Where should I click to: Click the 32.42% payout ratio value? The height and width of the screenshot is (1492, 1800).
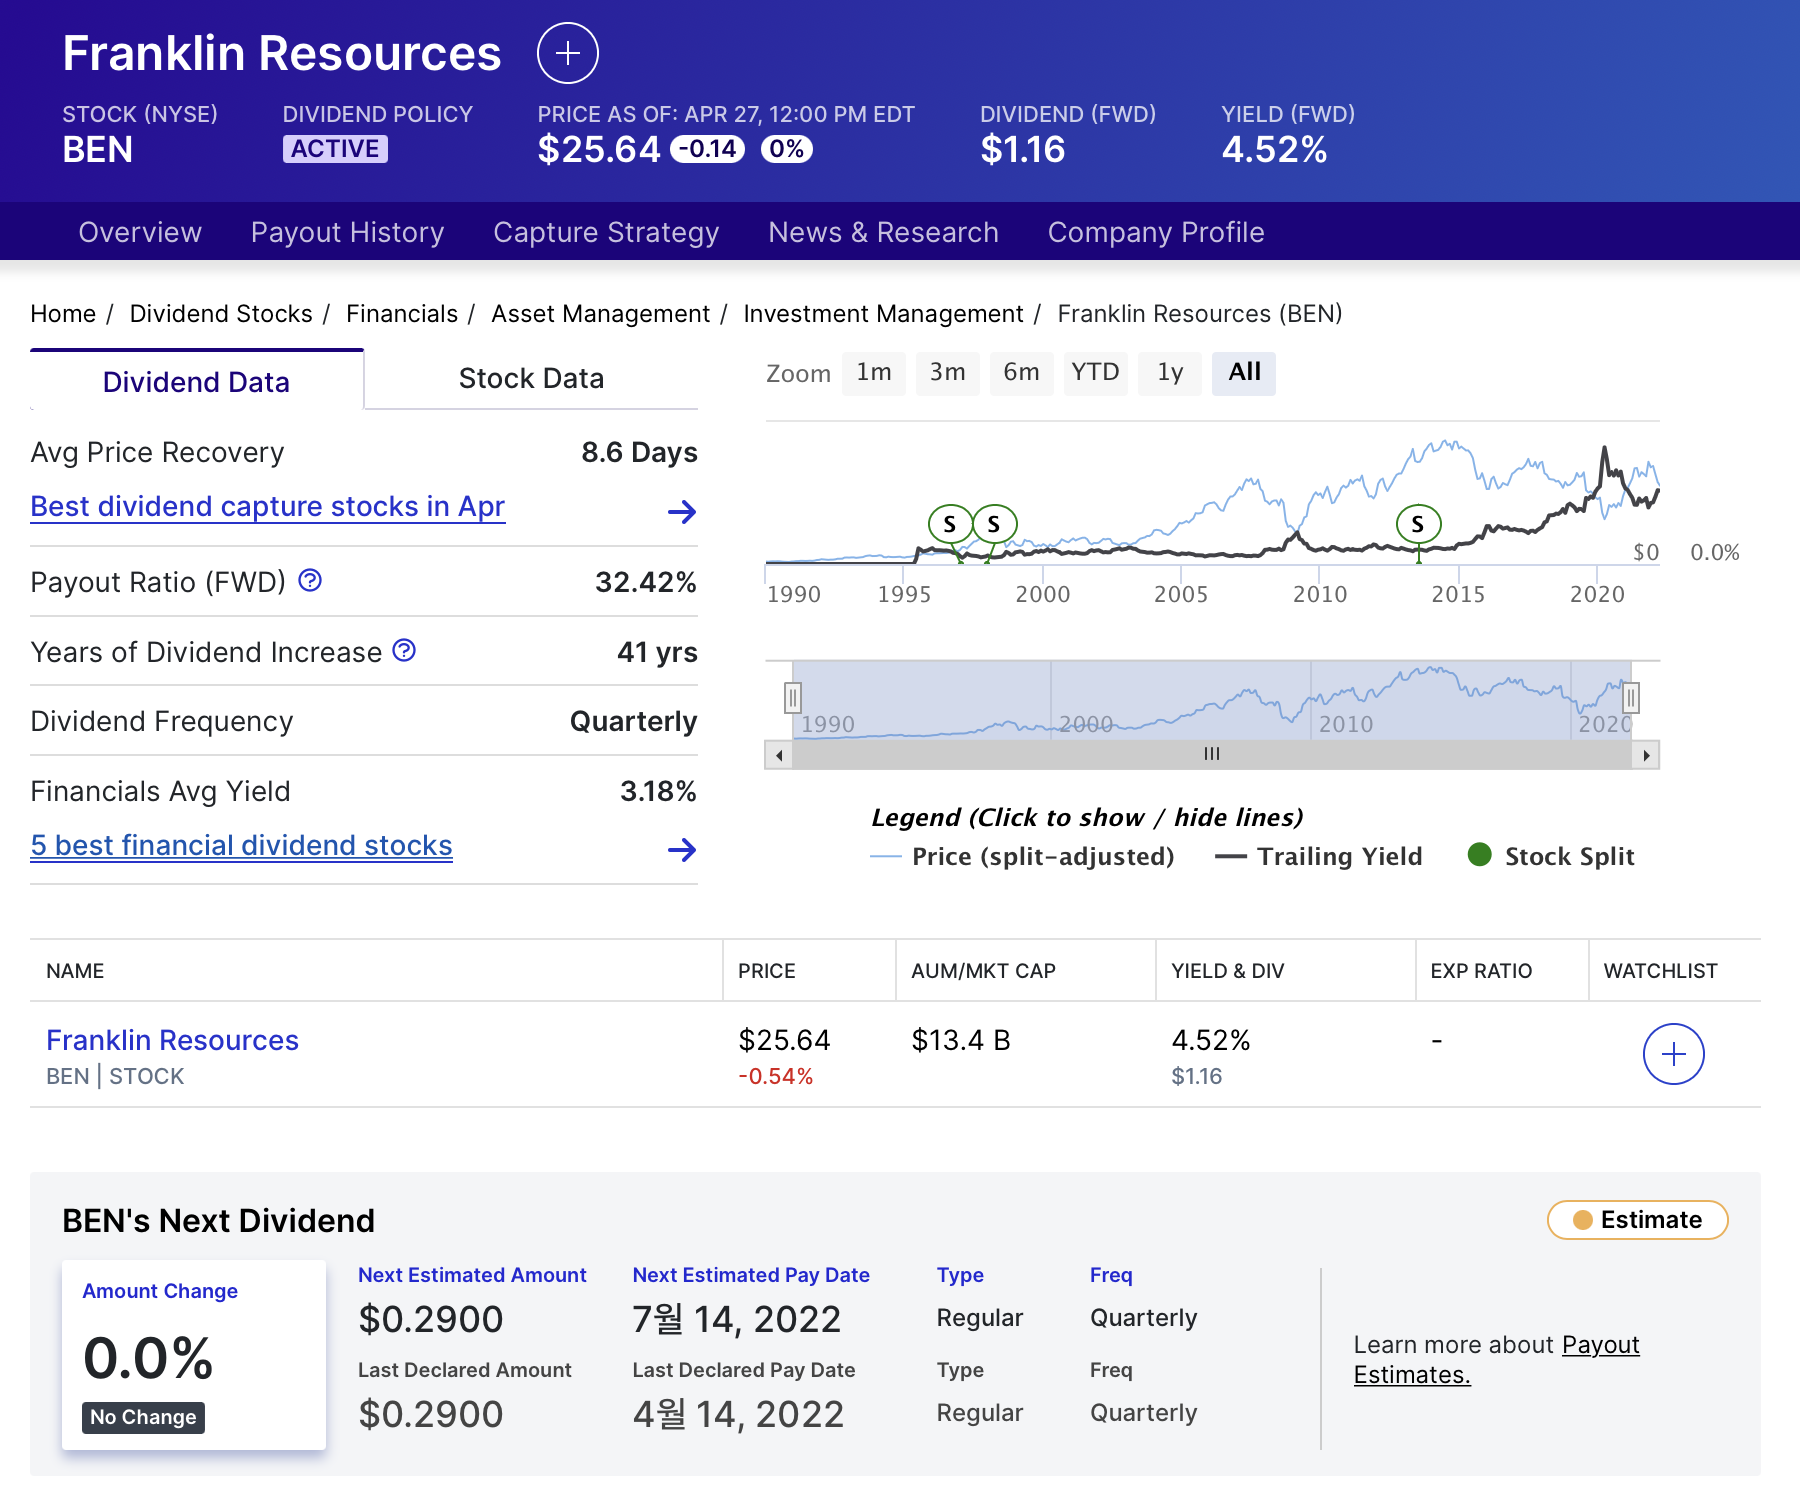pos(646,582)
